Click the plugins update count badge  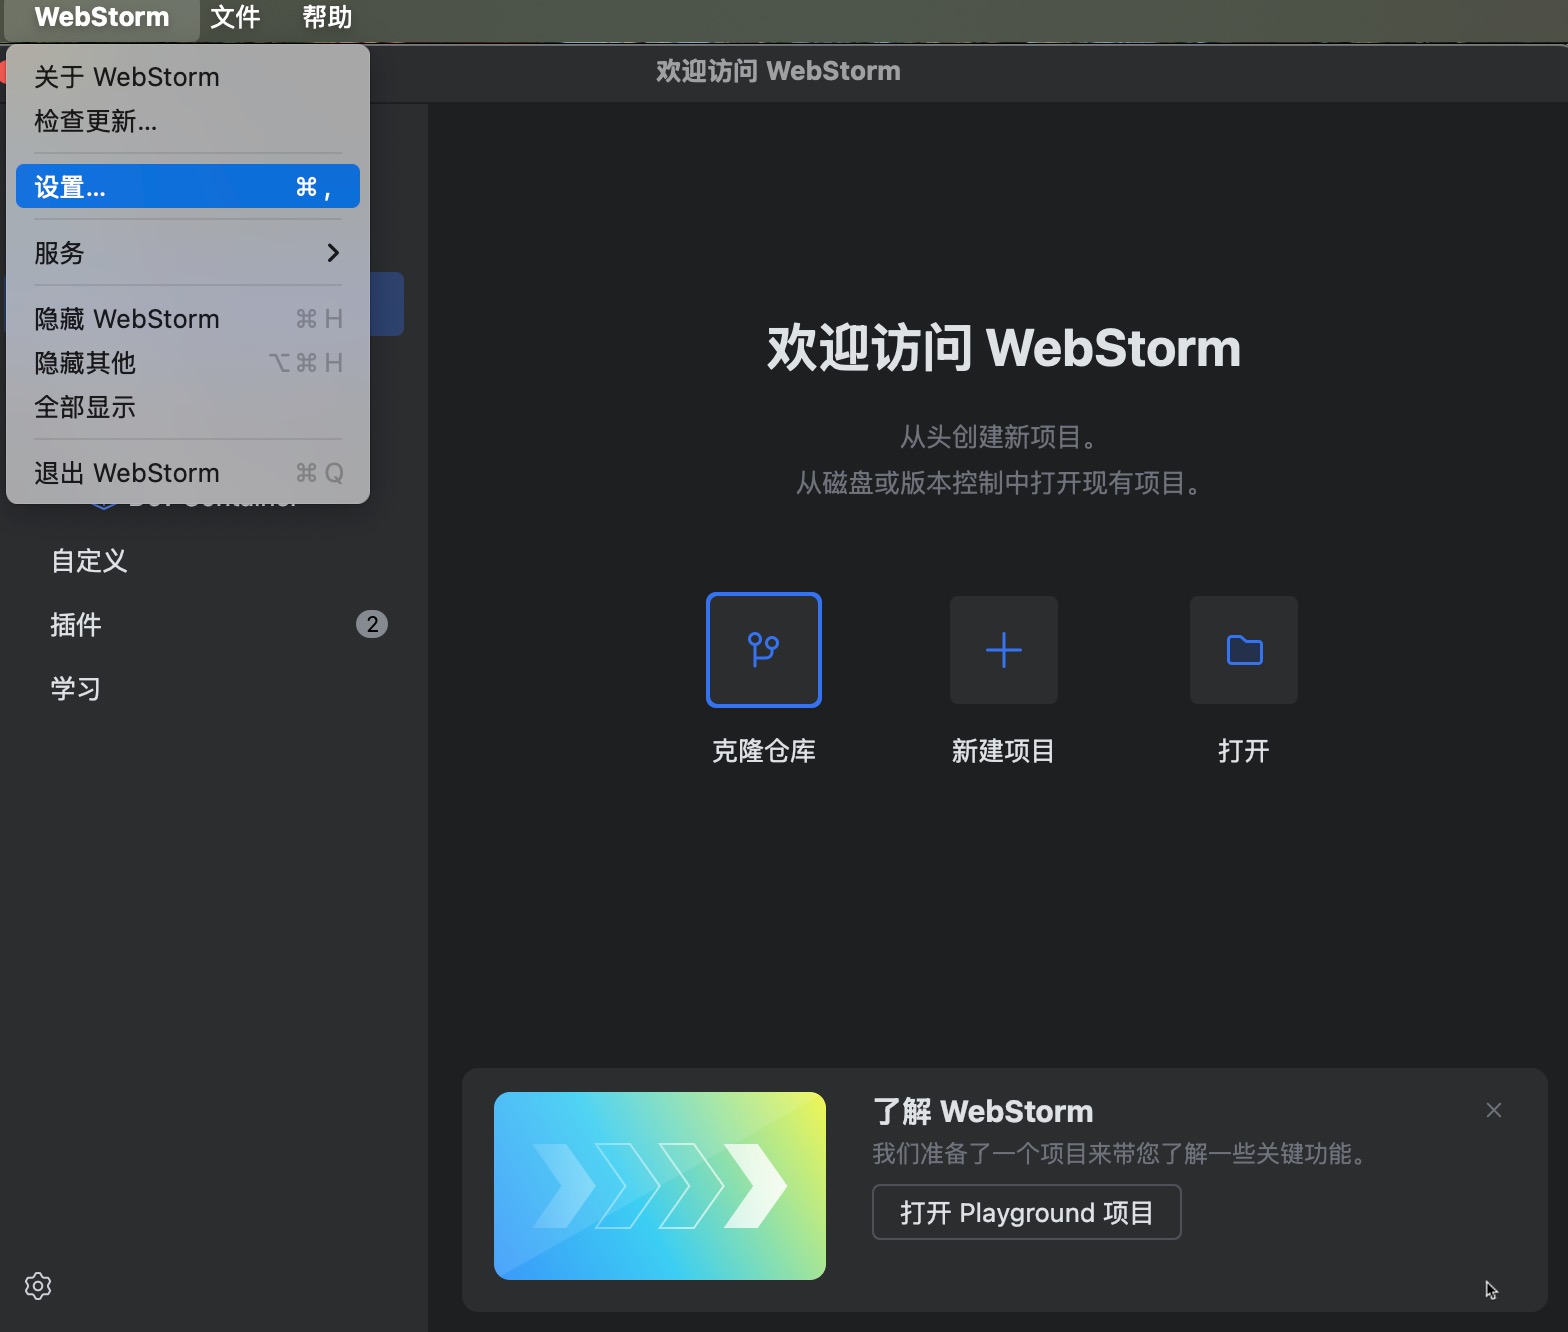pyautogui.click(x=372, y=624)
